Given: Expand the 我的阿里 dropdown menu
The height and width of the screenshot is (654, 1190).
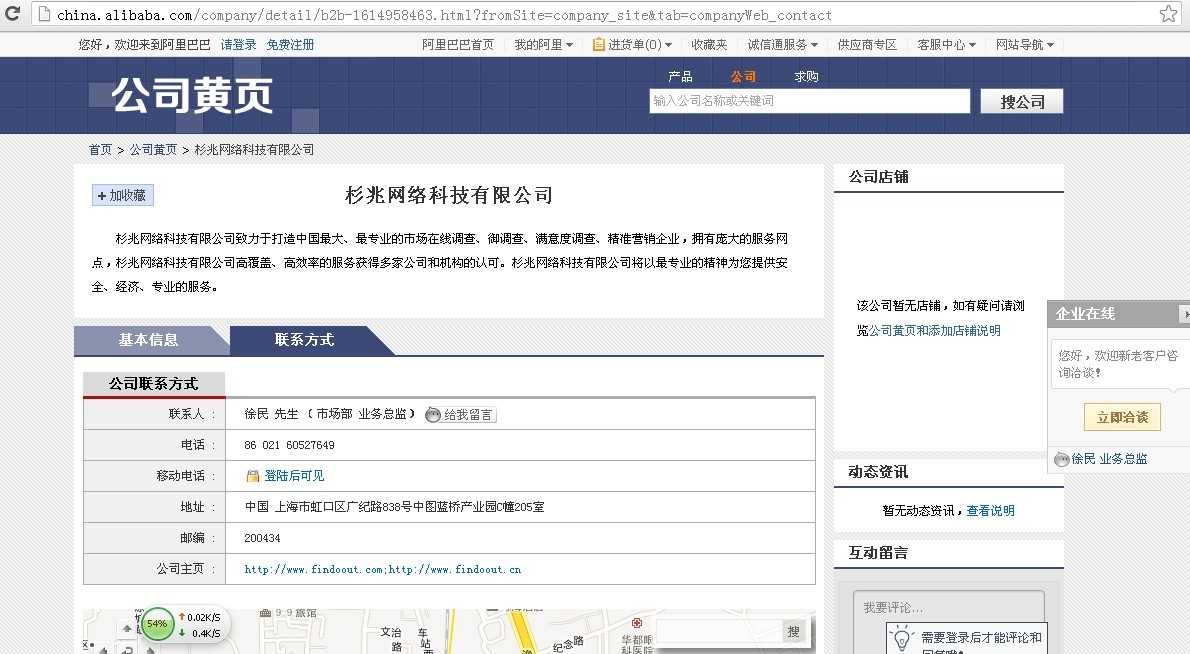Looking at the screenshot, I should 543,45.
